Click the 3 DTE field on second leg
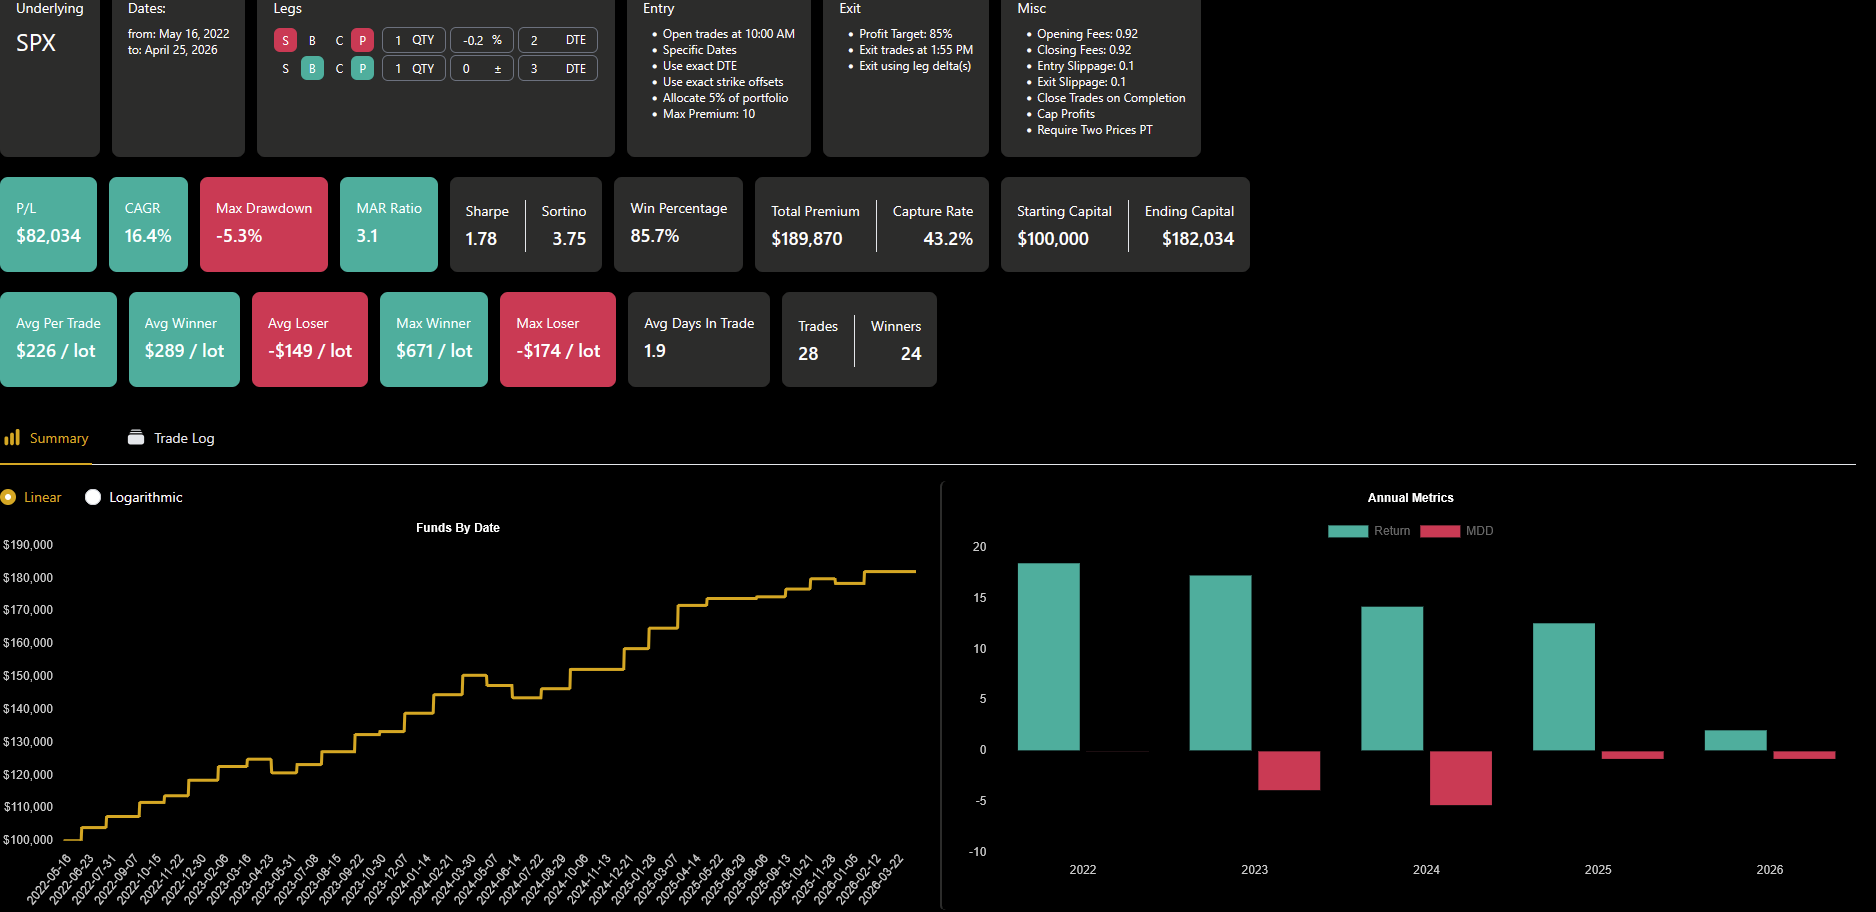The width and height of the screenshot is (1876, 912). tap(558, 68)
